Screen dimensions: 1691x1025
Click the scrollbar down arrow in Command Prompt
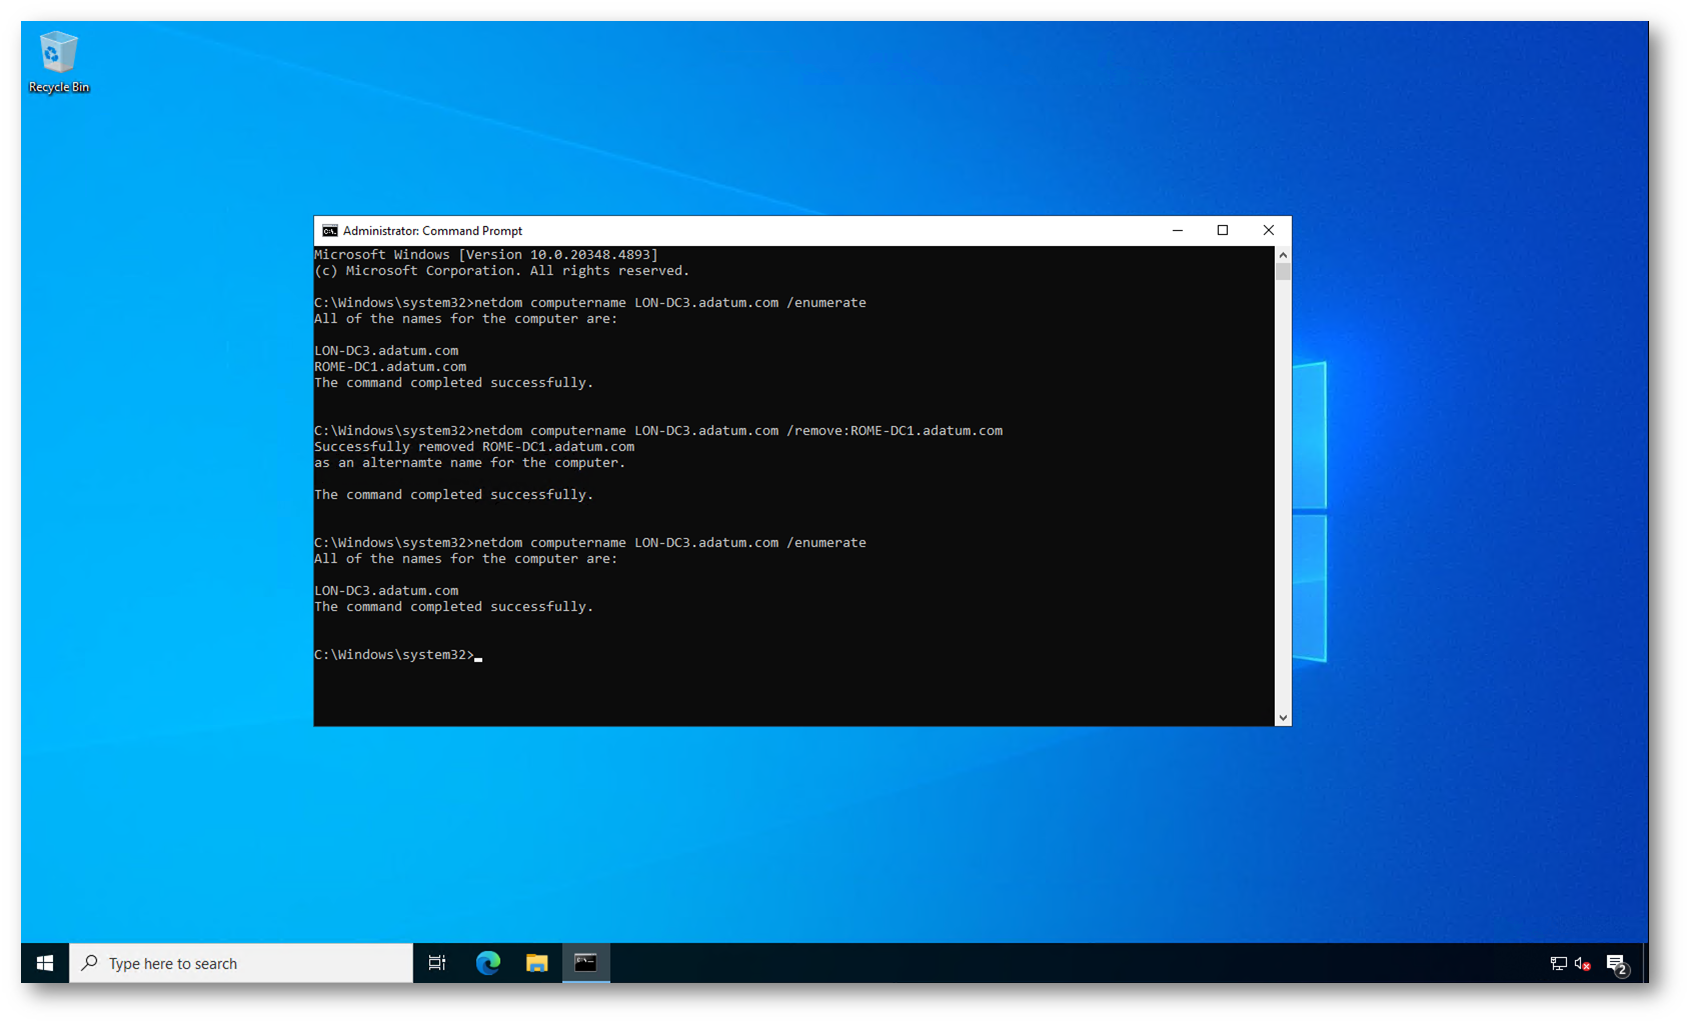[1283, 717]
